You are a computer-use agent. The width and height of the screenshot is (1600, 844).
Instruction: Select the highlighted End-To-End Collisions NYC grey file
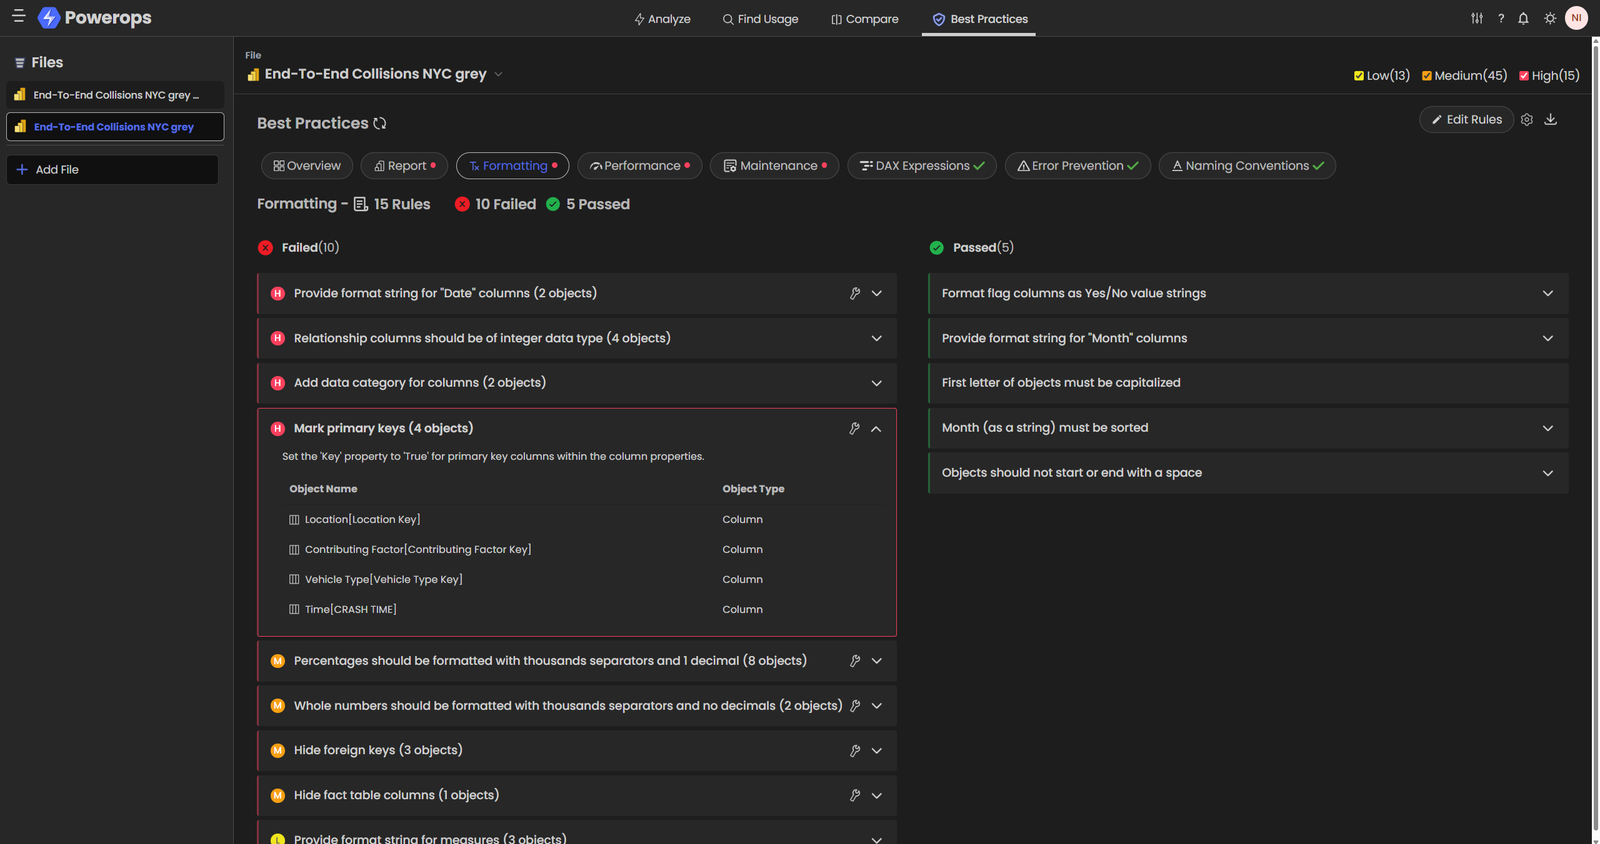(x=115, y=127)
